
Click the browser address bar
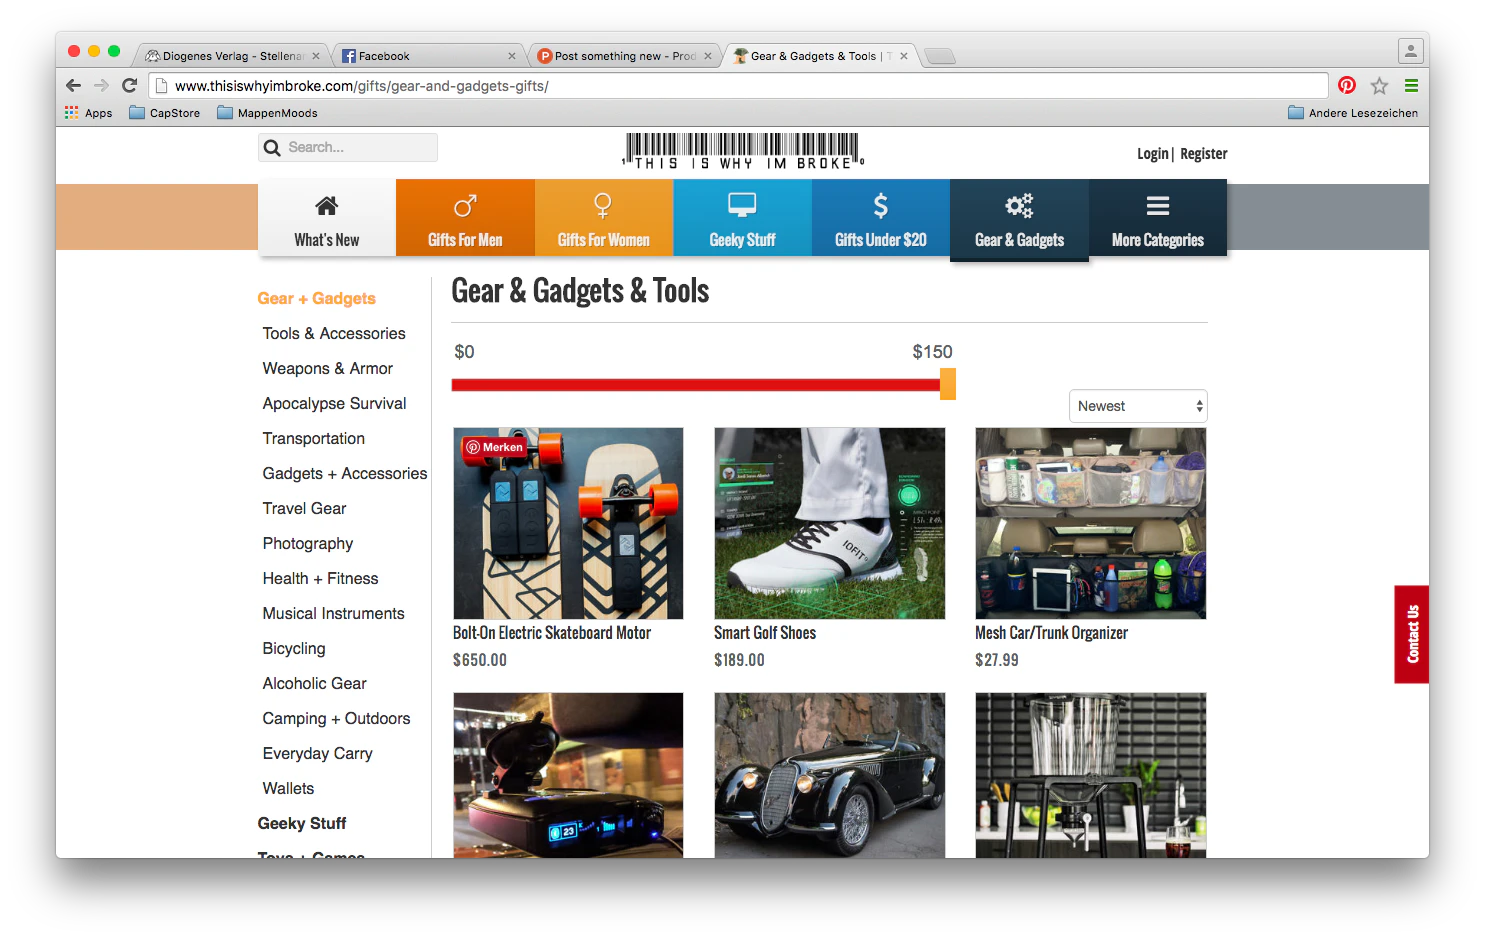pos(738,86)
